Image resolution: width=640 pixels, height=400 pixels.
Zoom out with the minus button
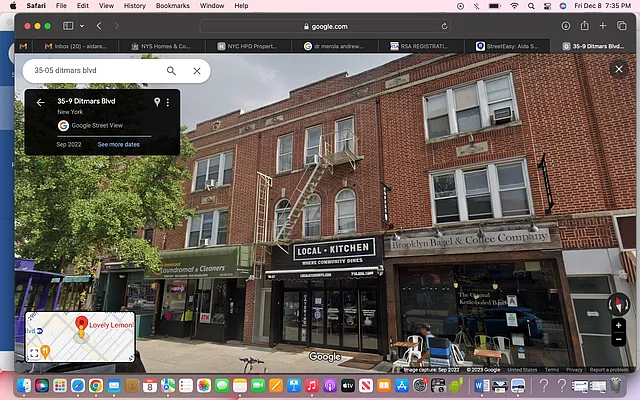pos(619,341)
